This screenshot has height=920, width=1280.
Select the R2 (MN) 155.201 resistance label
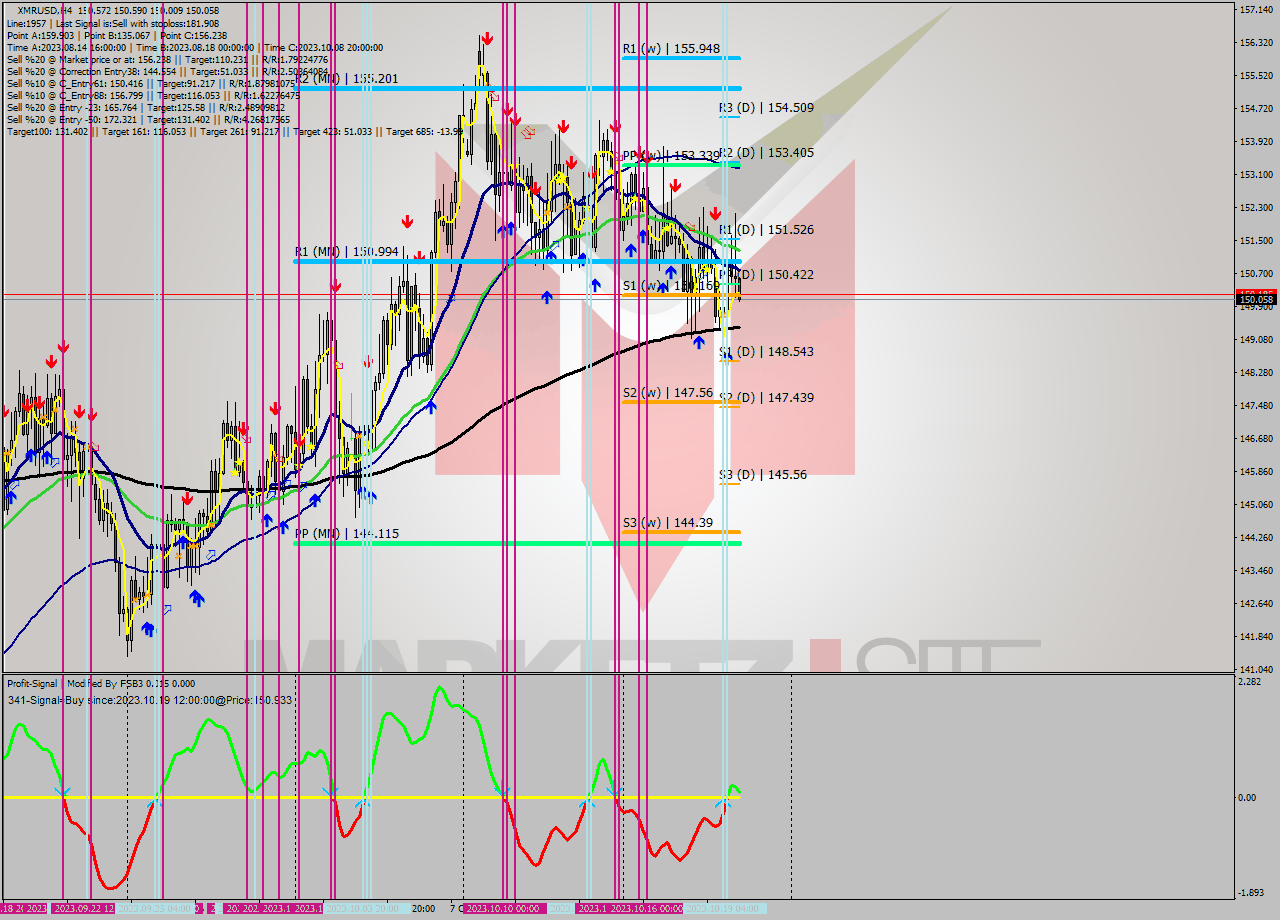[347, 78]
